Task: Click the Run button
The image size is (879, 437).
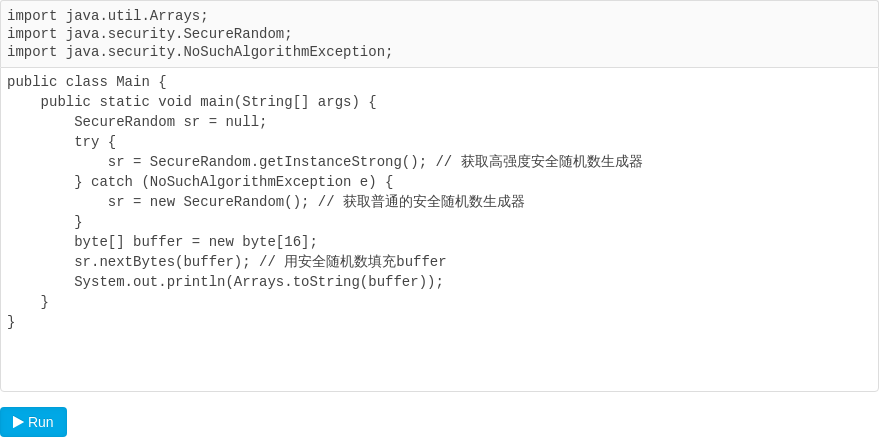Action: coord(33,422)
